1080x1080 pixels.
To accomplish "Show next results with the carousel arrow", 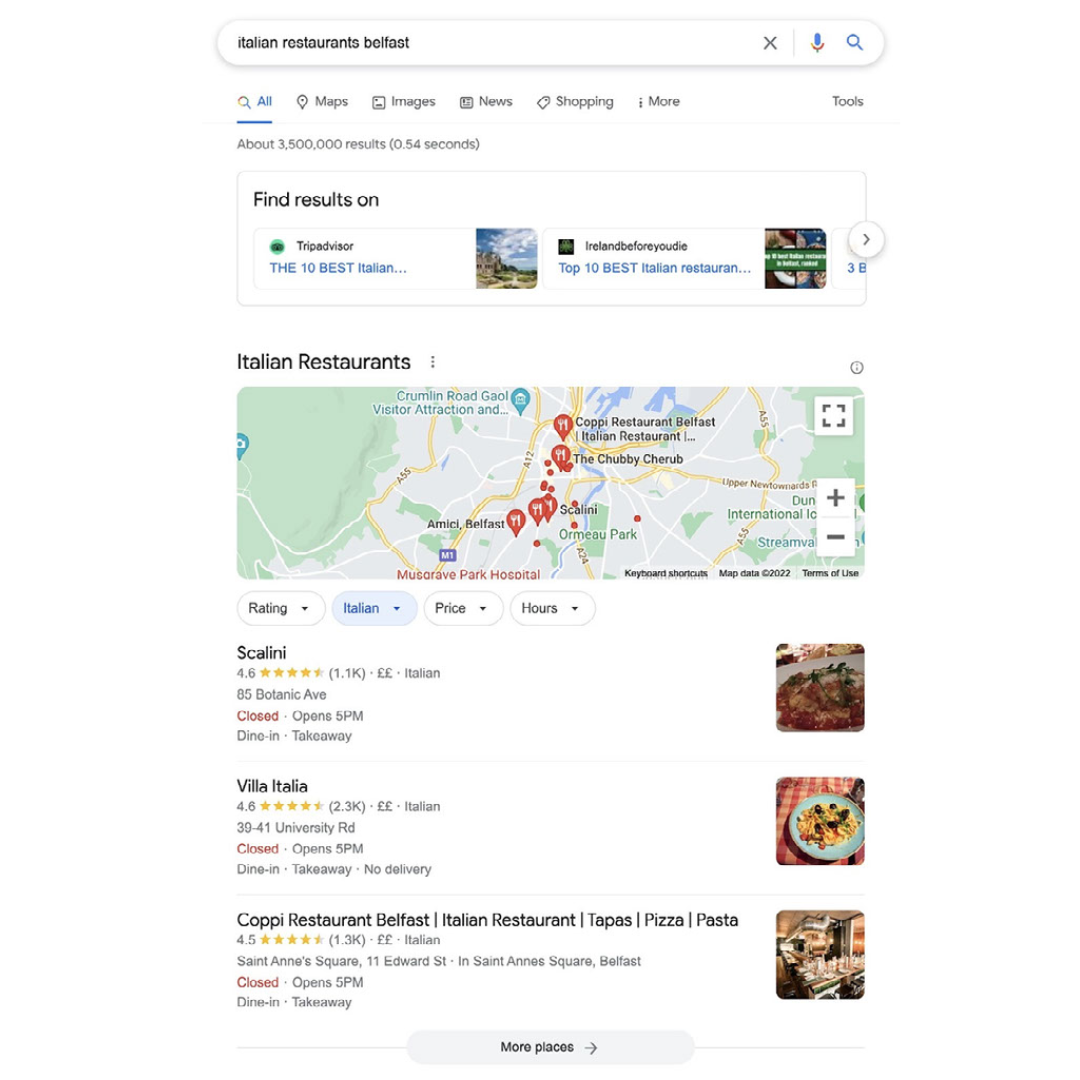I will click(866, 240).
